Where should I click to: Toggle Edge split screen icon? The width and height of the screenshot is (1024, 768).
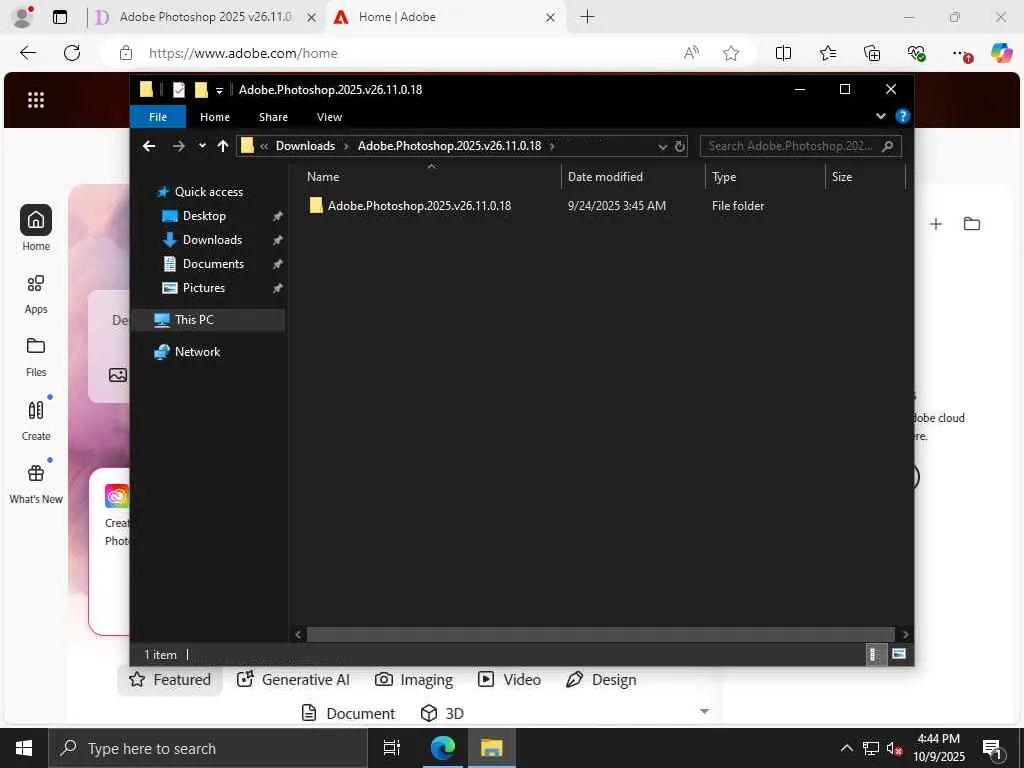click(783, 53)
